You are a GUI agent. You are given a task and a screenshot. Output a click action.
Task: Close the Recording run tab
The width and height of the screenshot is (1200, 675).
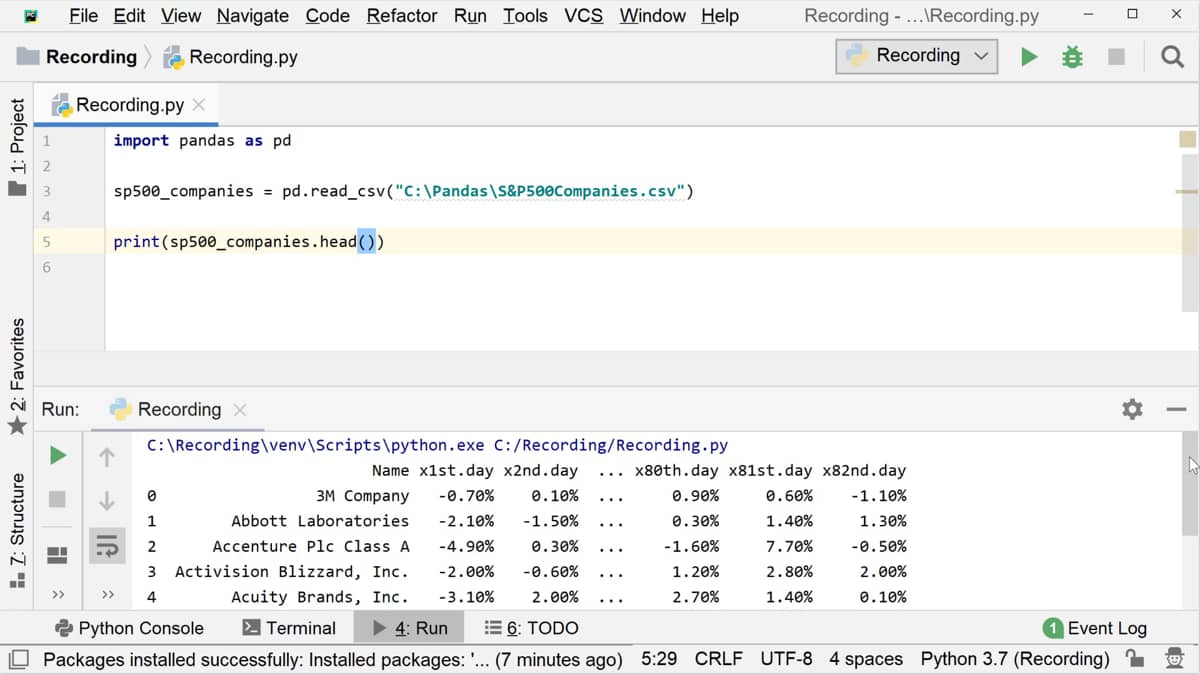(239, 410)
